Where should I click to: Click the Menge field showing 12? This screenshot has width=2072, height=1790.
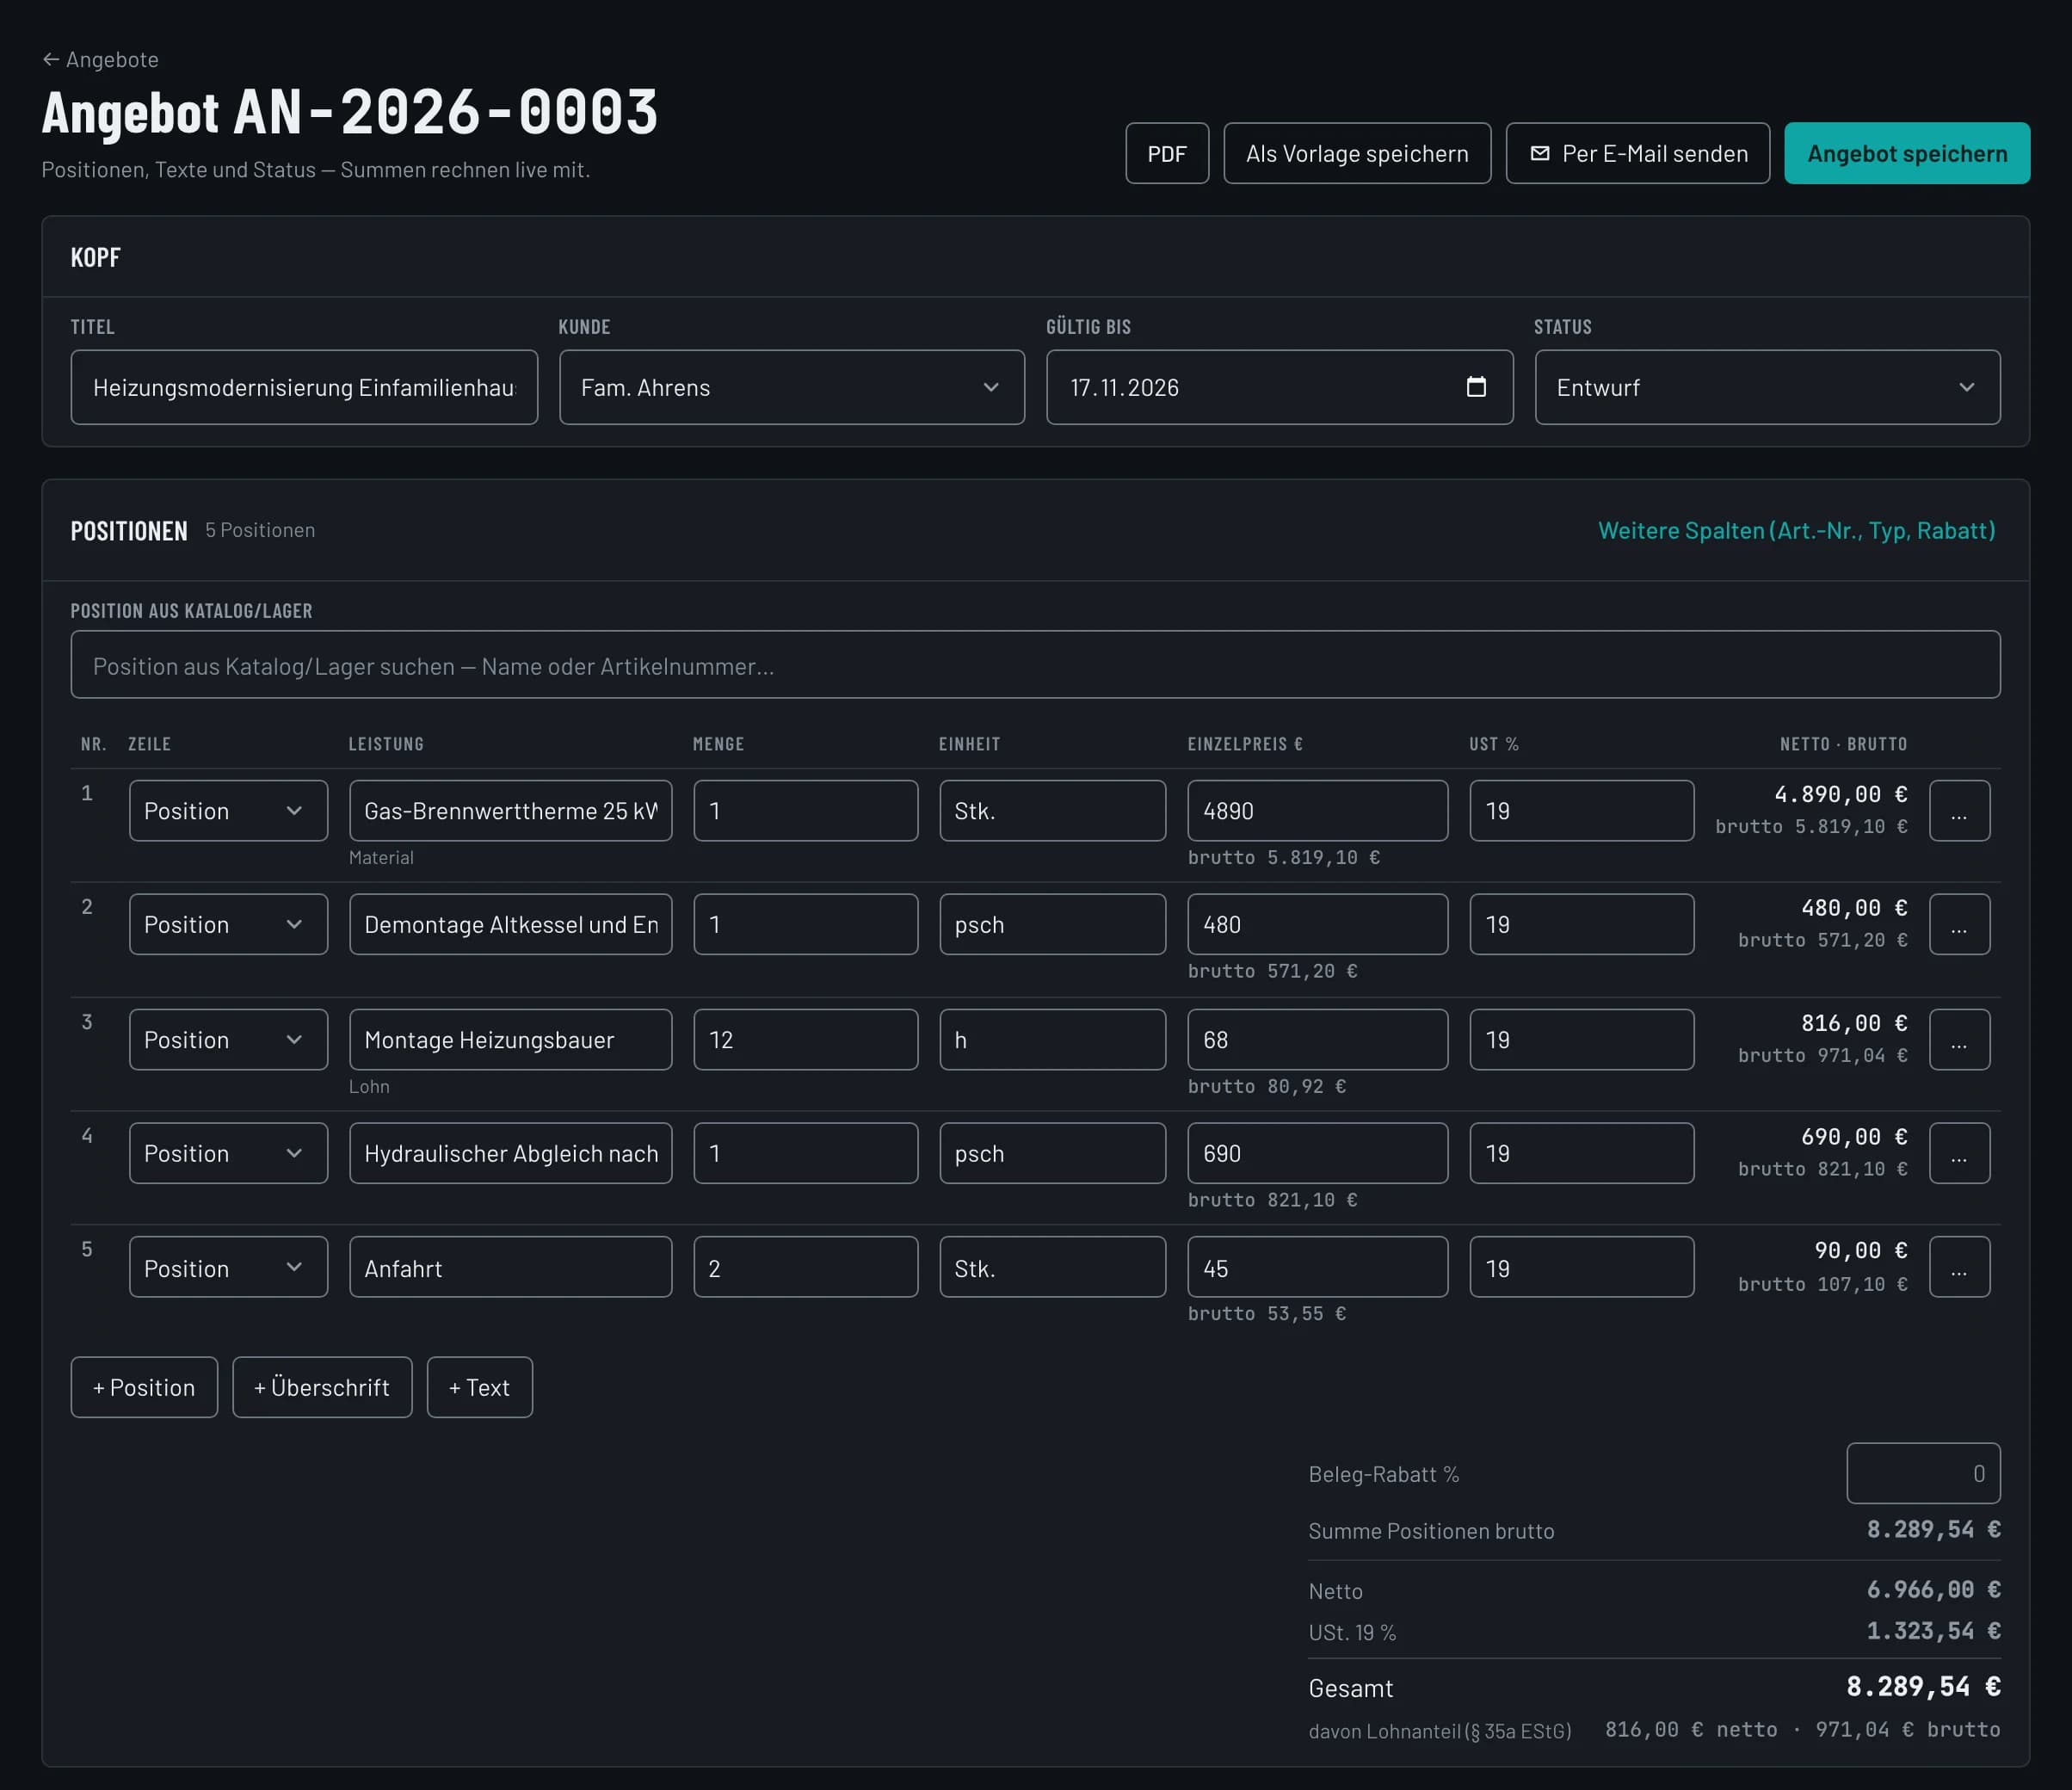pyautogui.click(x=805, y=1039)
